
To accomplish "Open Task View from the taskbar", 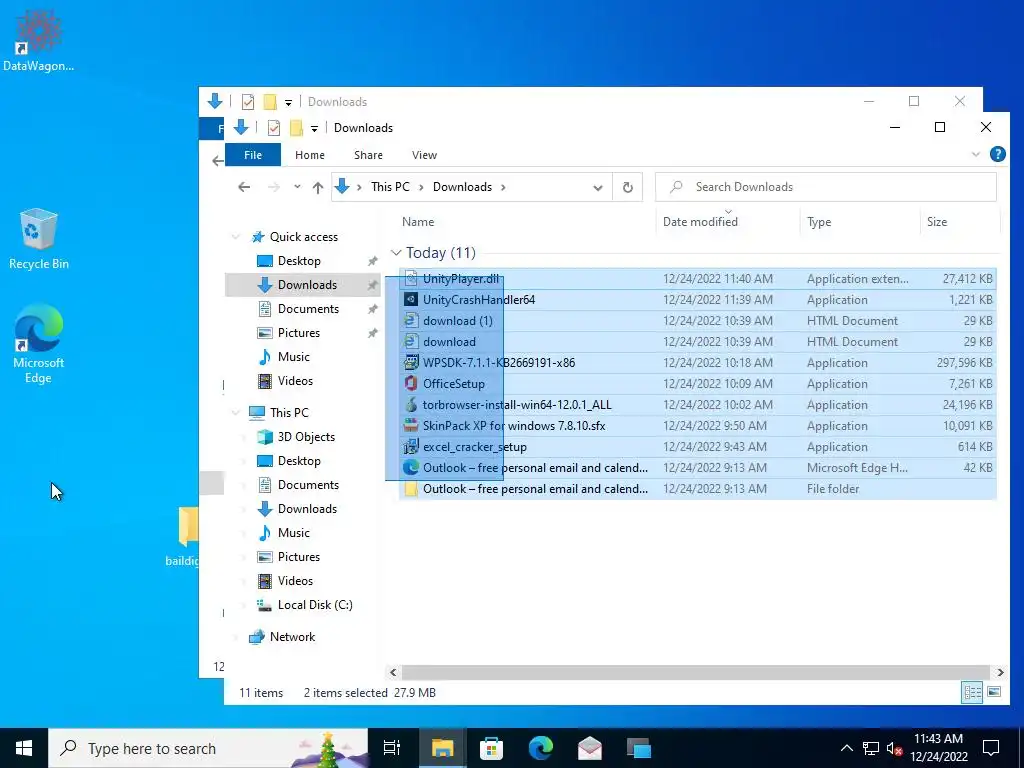I will click(x=392, y=748).
